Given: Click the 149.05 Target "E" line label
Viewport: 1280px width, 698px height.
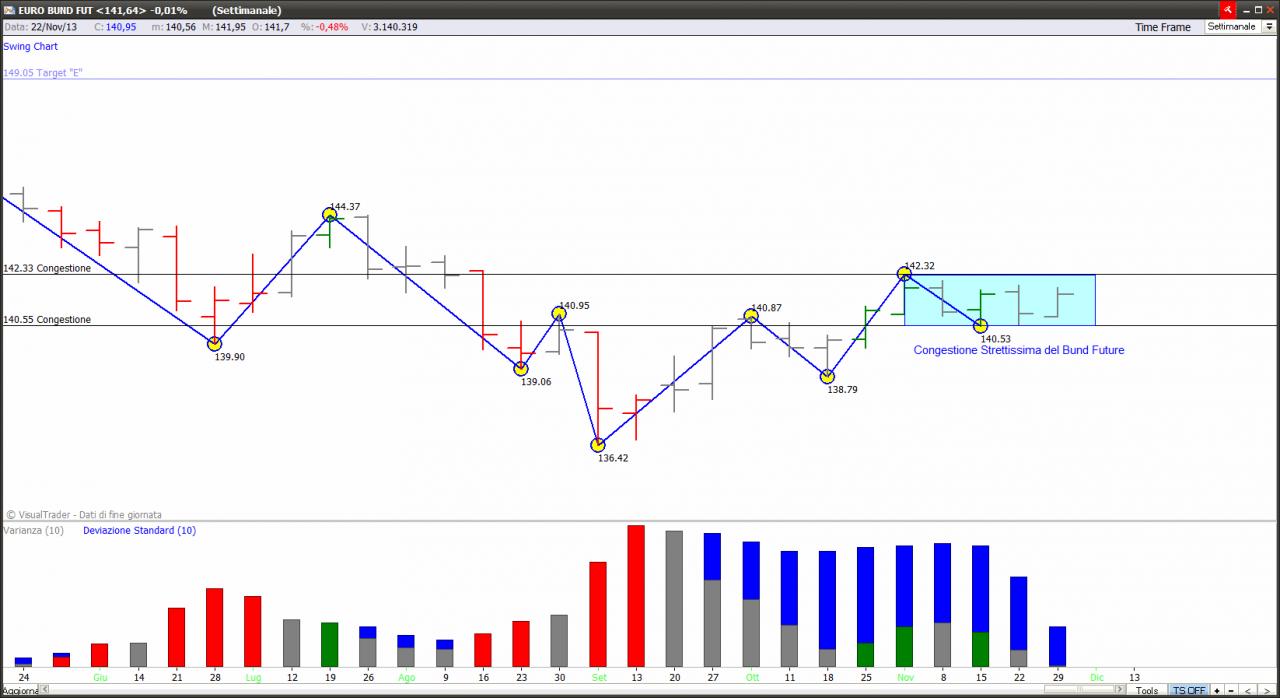Looking at the screenshot, I should click(43, 73).
